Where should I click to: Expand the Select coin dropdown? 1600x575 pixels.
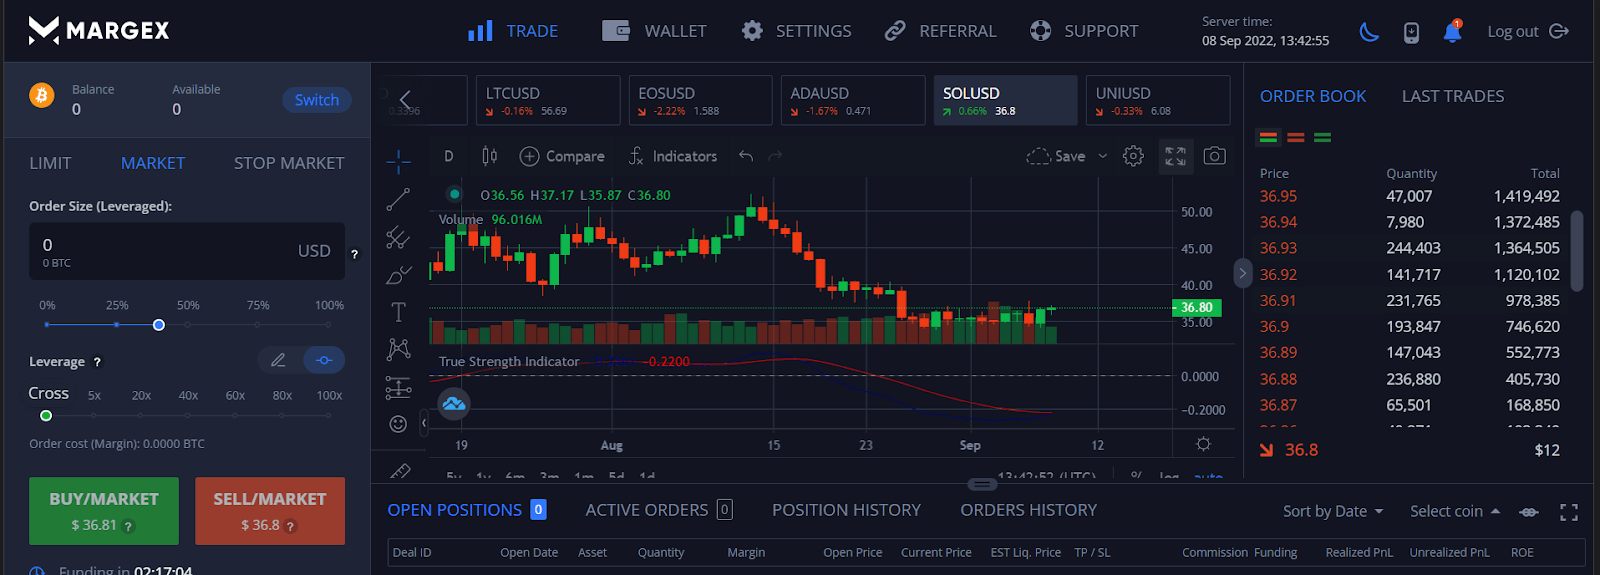coord(1454,511)
